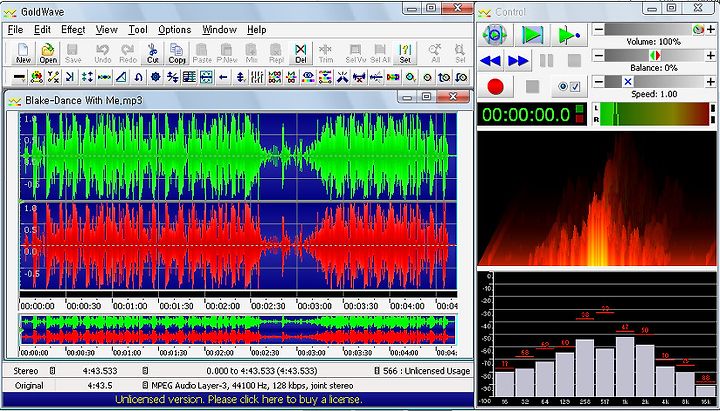Click the red record button
The width and height of the screenshot is (720, 411).
[495, 86]
